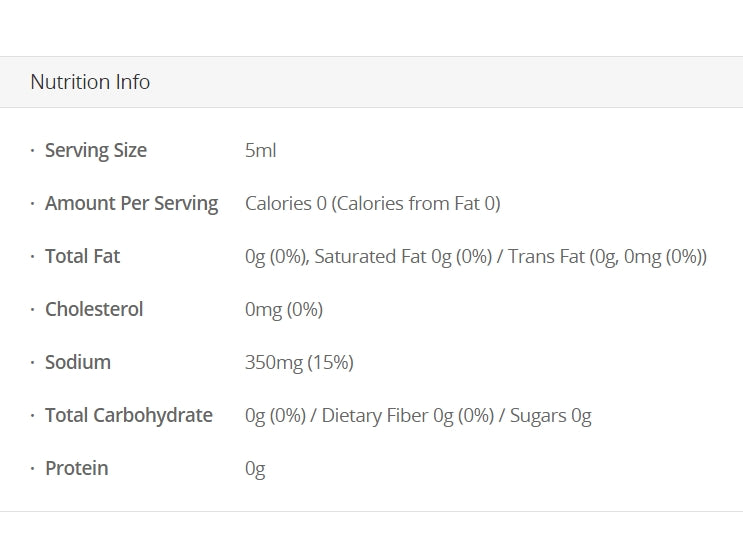Image resolution: width=743 pixels, height=558 pixels.
Task: Select the Total Carbohydrate label
Action: point(129,415)
